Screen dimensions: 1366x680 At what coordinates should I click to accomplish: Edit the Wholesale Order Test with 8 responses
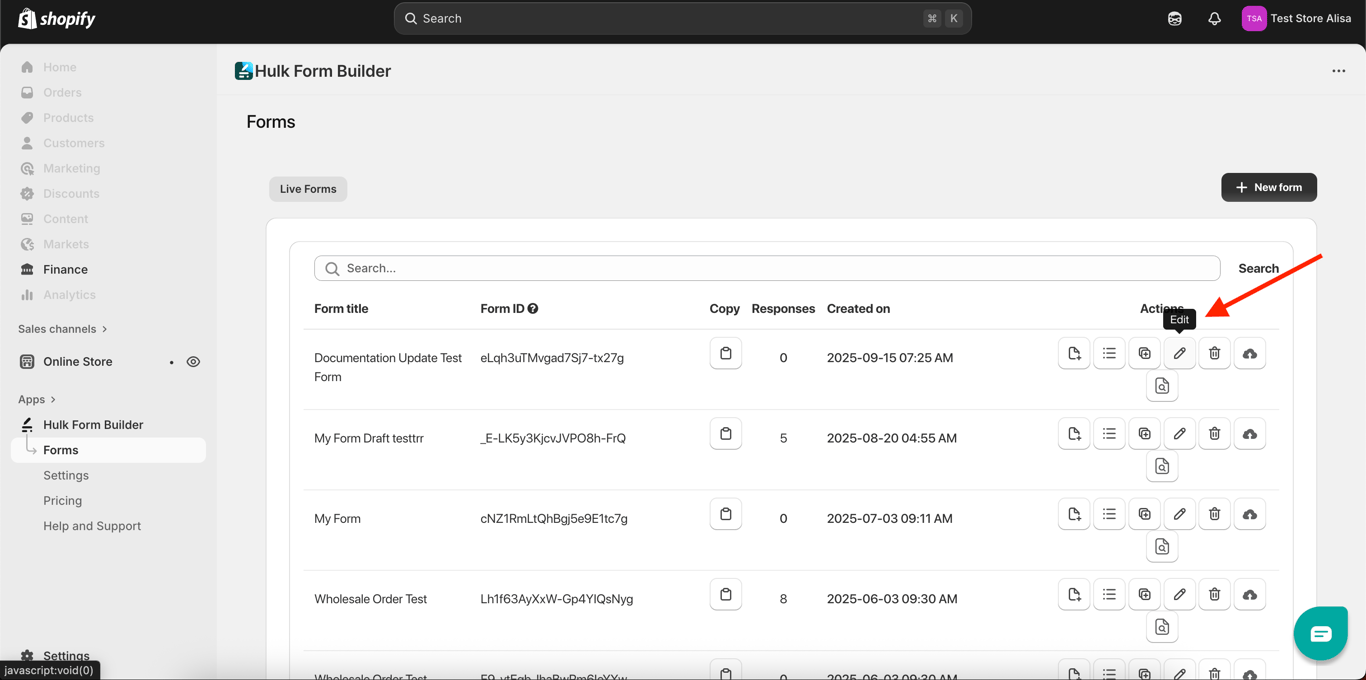point(1179,595)
